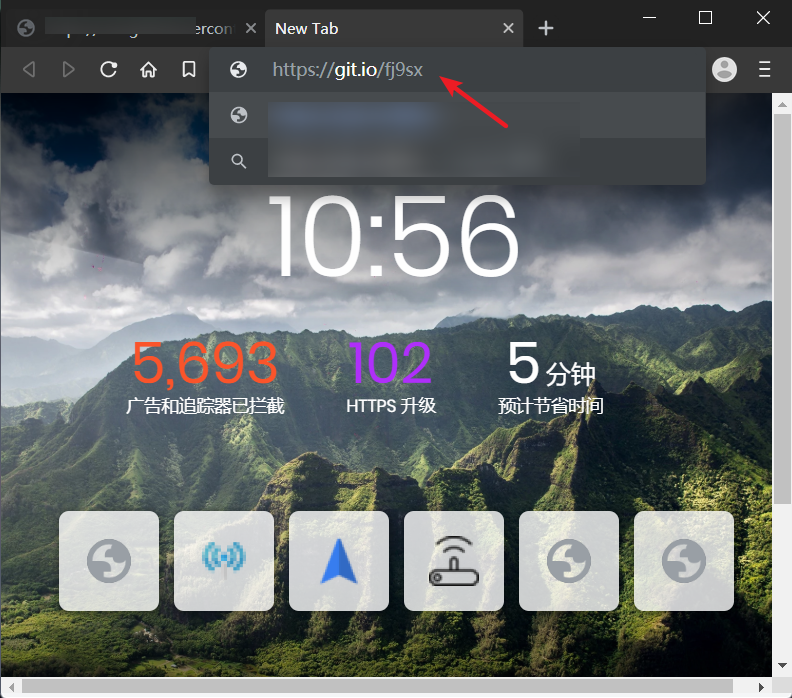Open the blue navigation arrow tile
Image resolution: width=792 pixels, height=698 pixels.
[x=339, y=560]
